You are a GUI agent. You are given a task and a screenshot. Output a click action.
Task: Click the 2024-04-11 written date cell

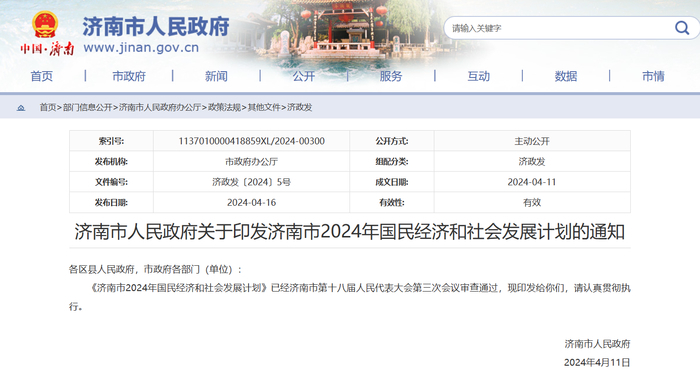point(532,182)
